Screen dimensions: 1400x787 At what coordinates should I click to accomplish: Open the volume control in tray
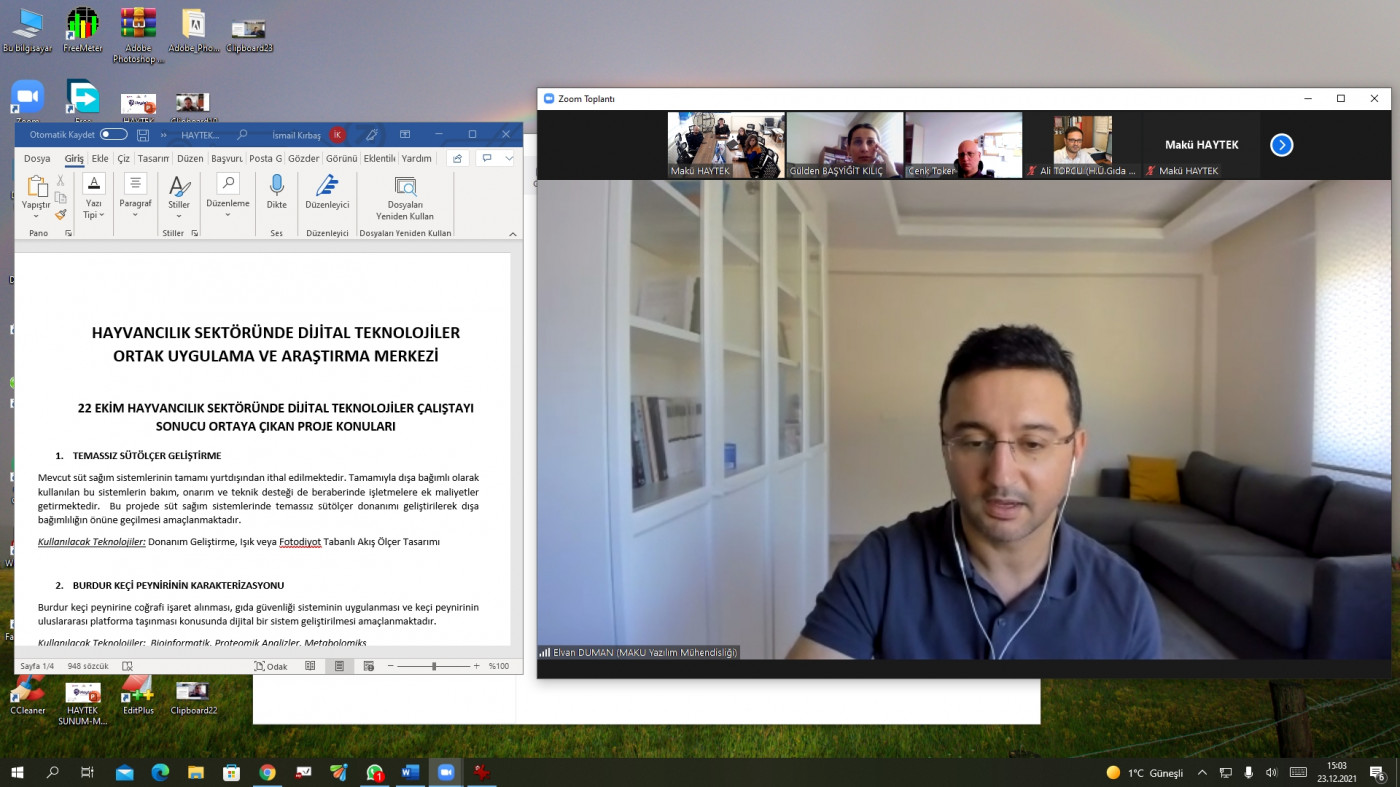(x=1271, y=772)
